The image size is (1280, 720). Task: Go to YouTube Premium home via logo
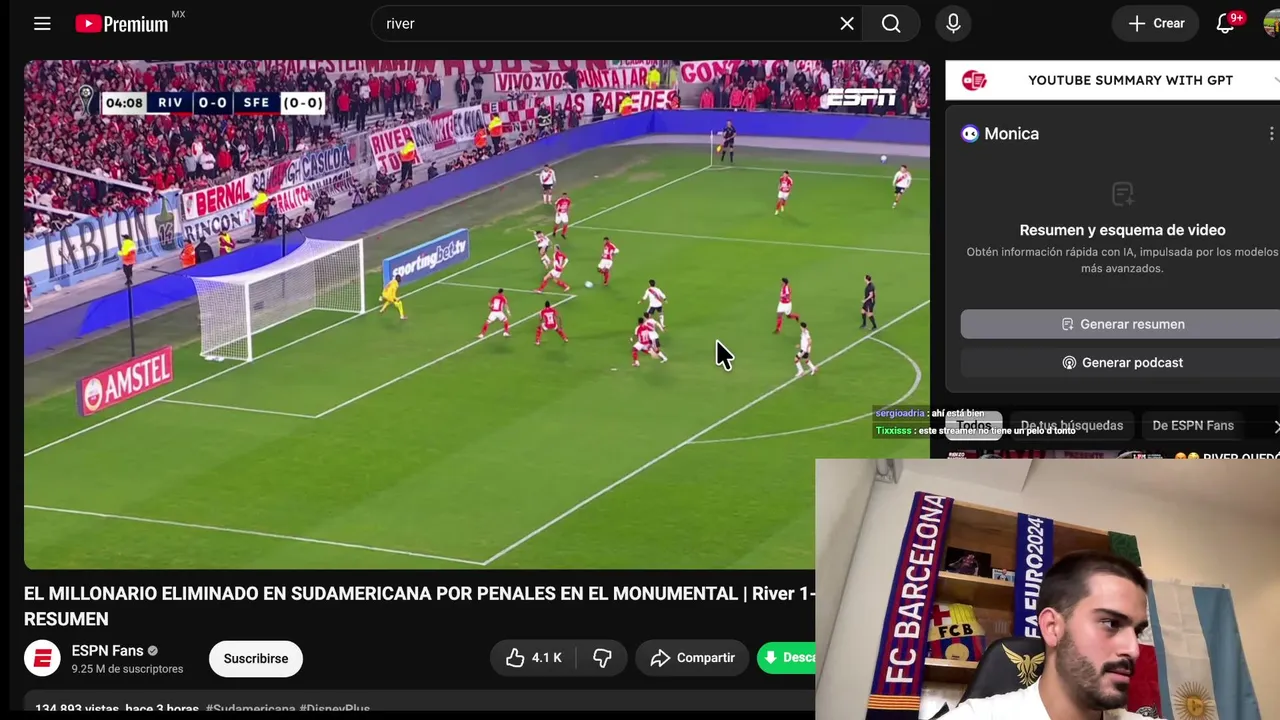pyautogui.click(x=122, y=23)
